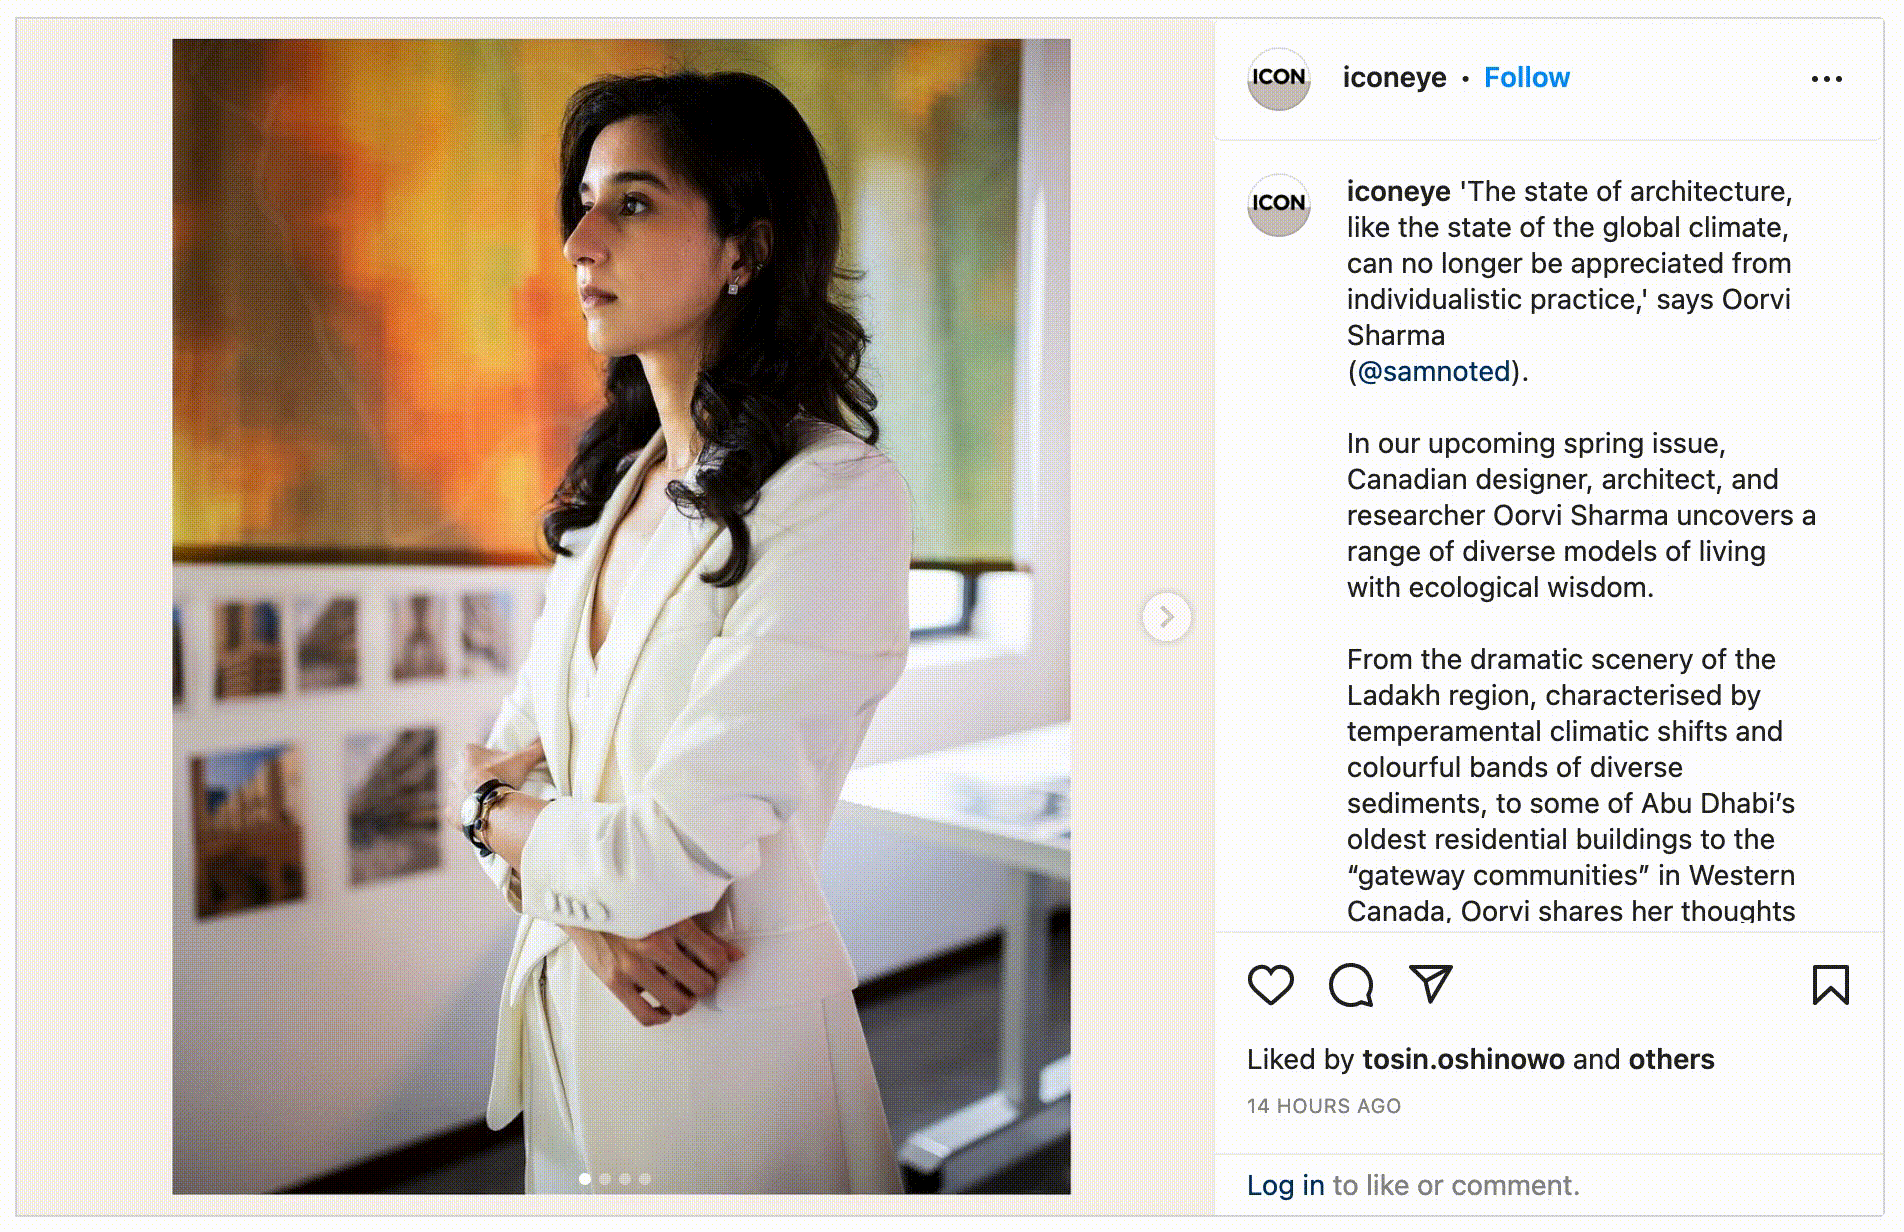
Task: Jump to fourth carousel dot
Action: (645, 1178)
